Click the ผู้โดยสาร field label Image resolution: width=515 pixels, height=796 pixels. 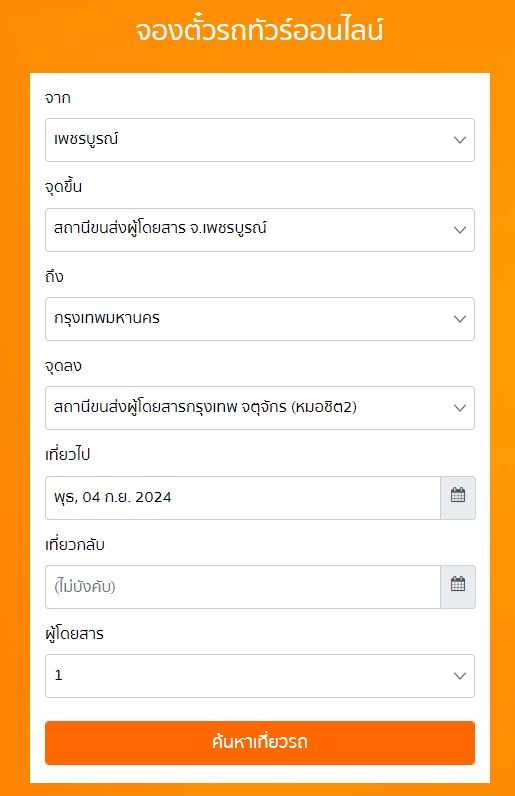click(74, 634)
